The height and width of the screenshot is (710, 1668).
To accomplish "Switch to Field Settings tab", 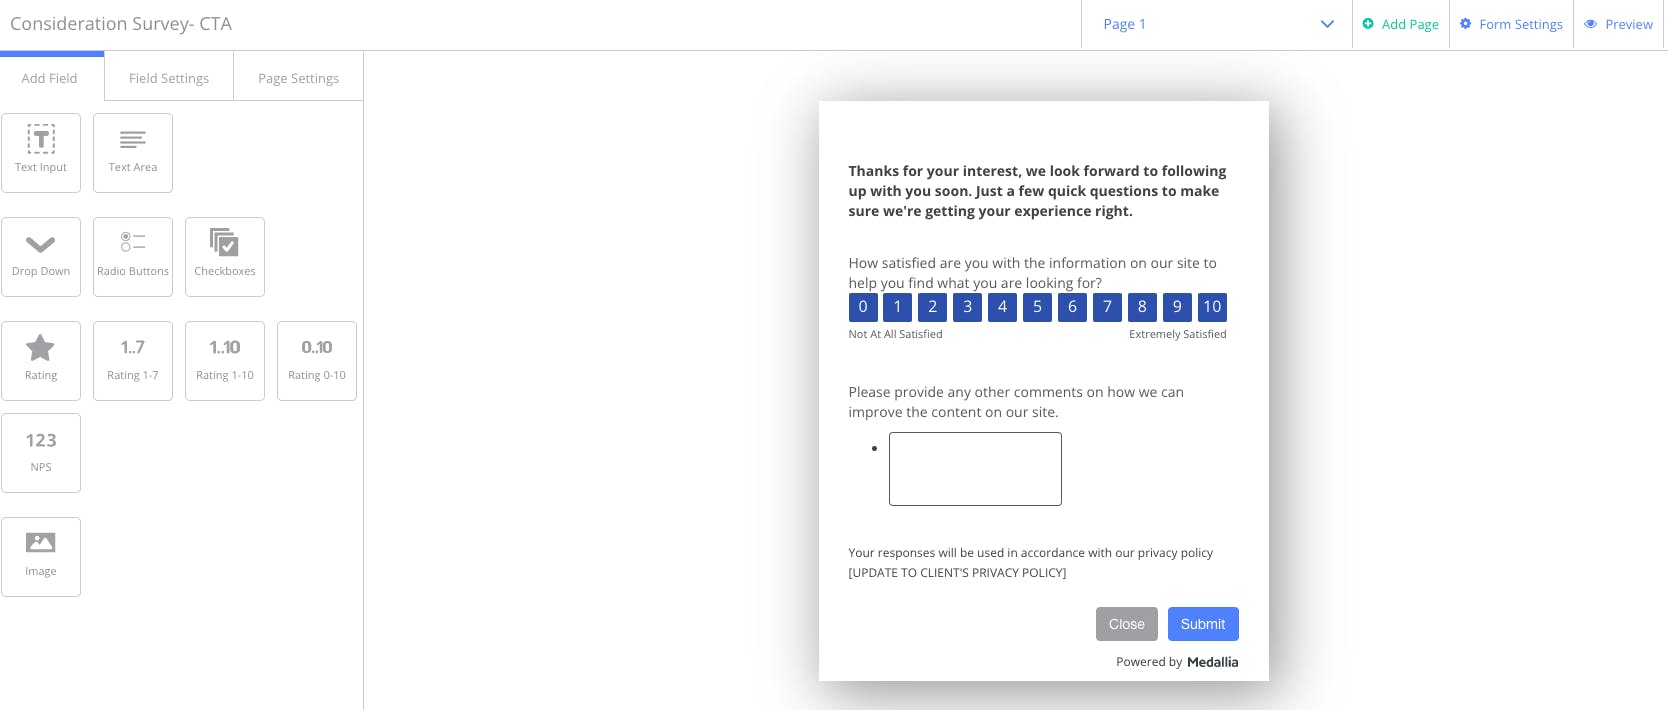I will (x=169, y=78).
